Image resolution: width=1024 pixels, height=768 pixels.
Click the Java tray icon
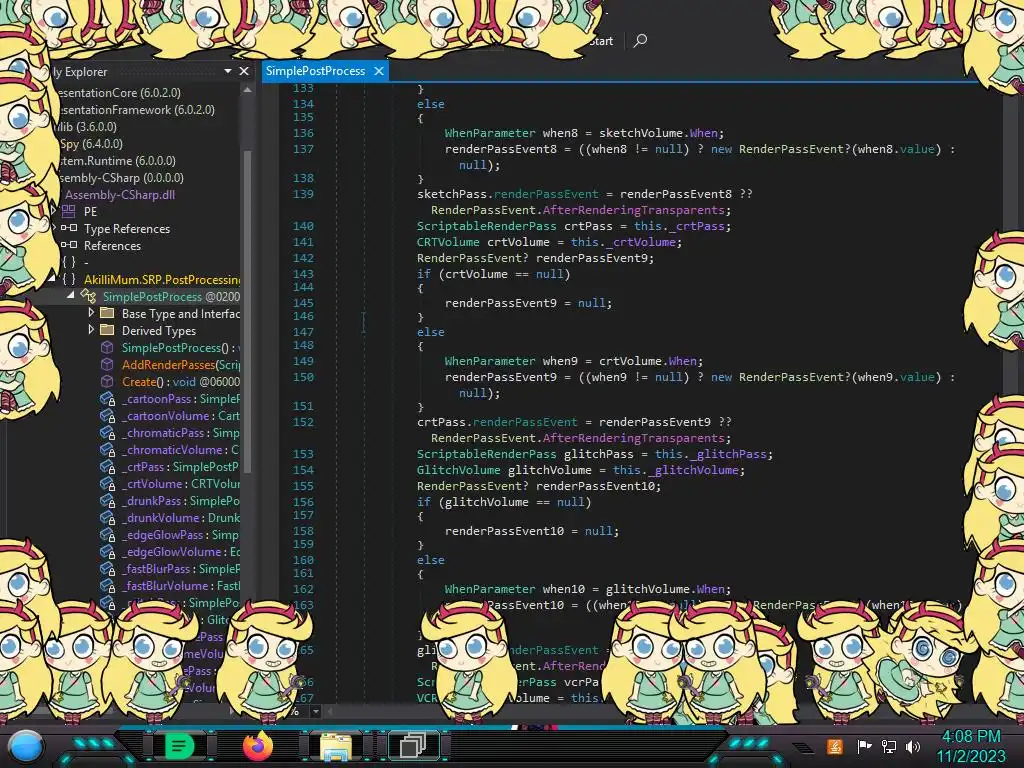coord(835,746)
